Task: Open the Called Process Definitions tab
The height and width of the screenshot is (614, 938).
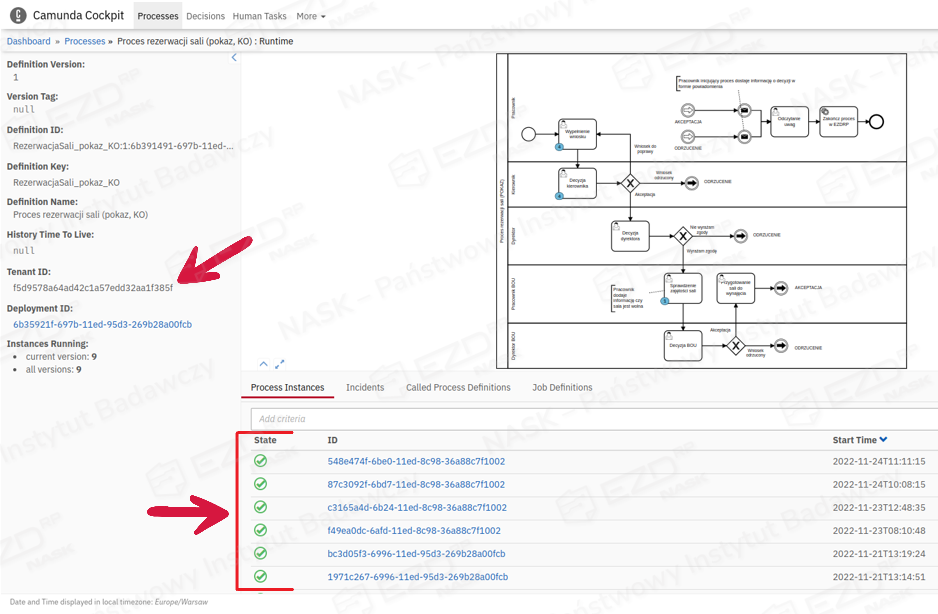Action: coord(458,387)
